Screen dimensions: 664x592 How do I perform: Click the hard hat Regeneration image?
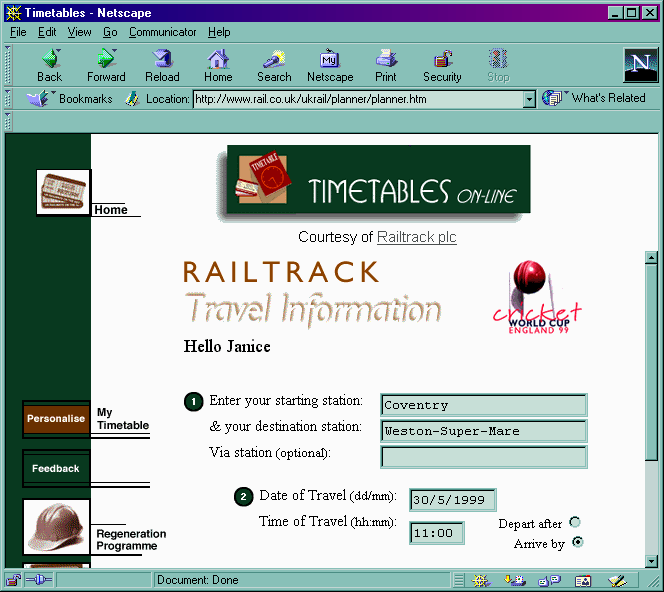(56, 527)
